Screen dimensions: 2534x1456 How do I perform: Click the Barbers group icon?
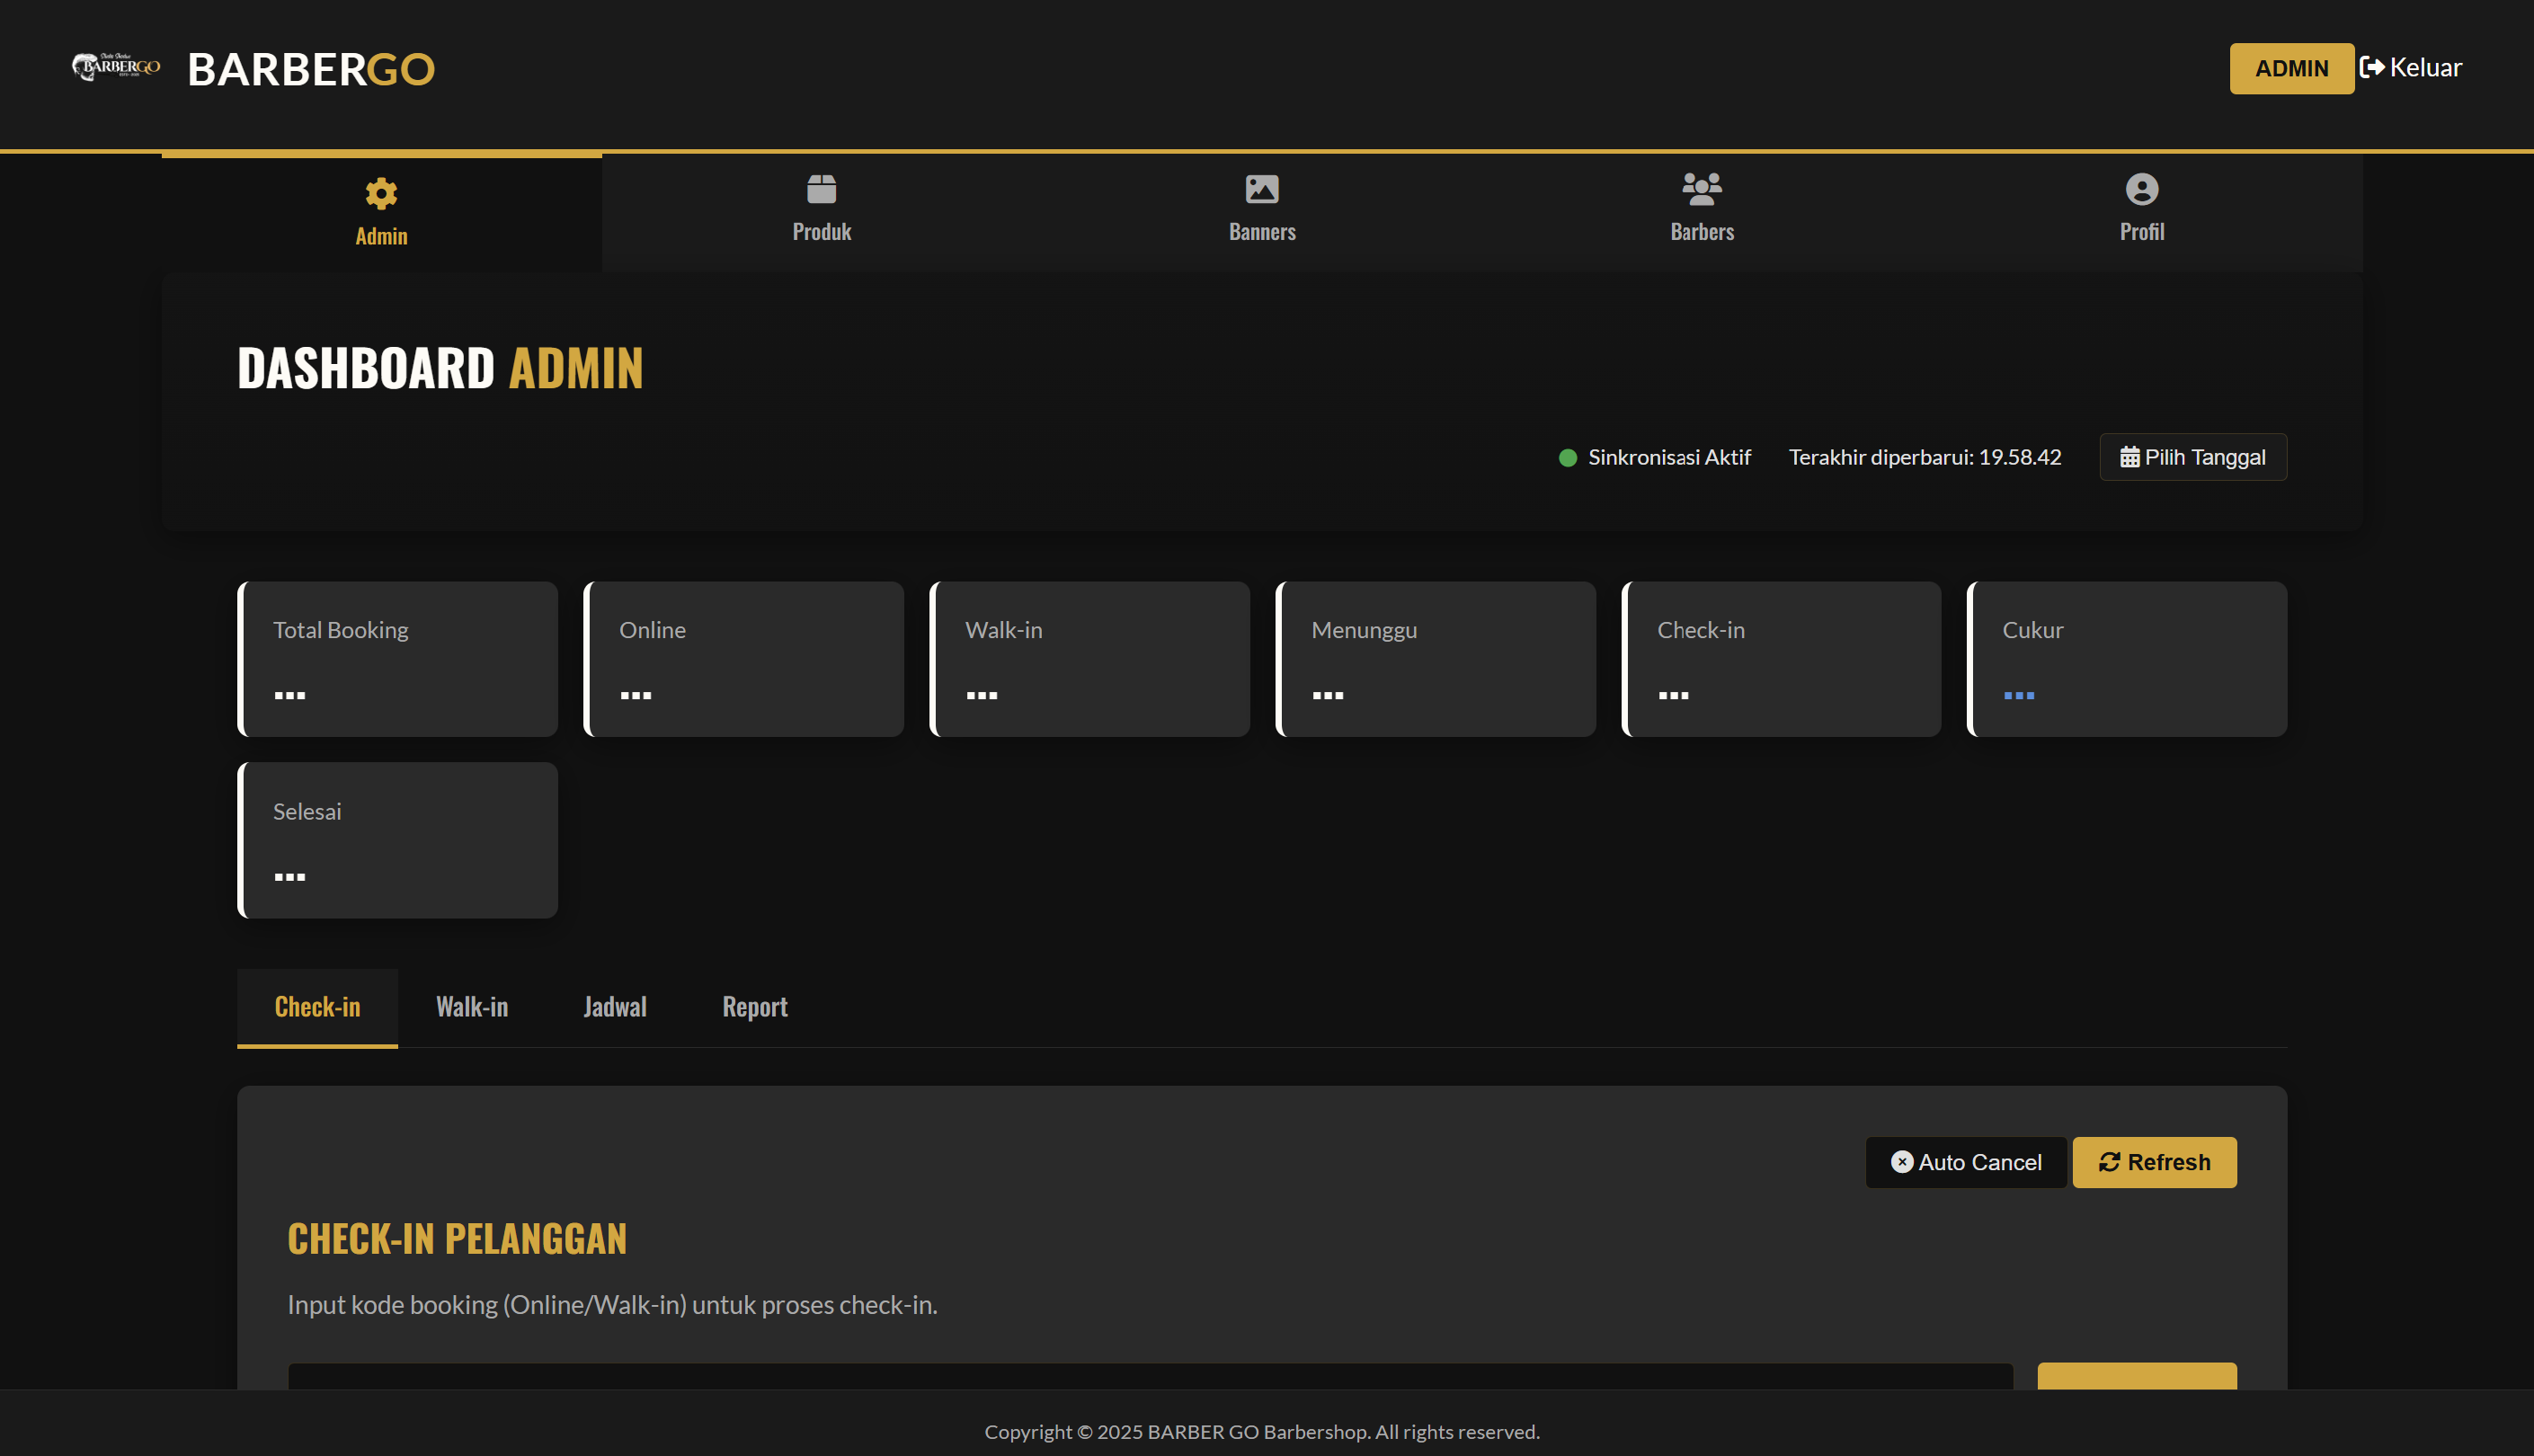click(1702, 189)
